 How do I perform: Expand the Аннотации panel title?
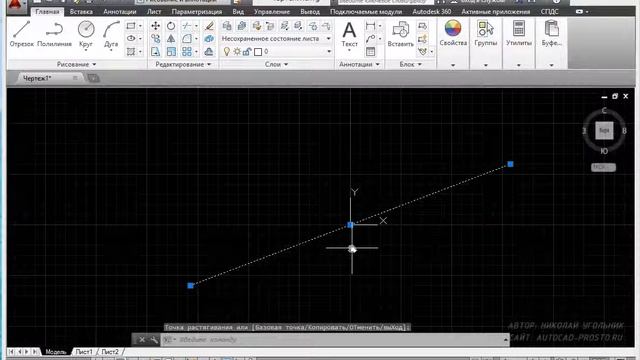pos(359,64)
